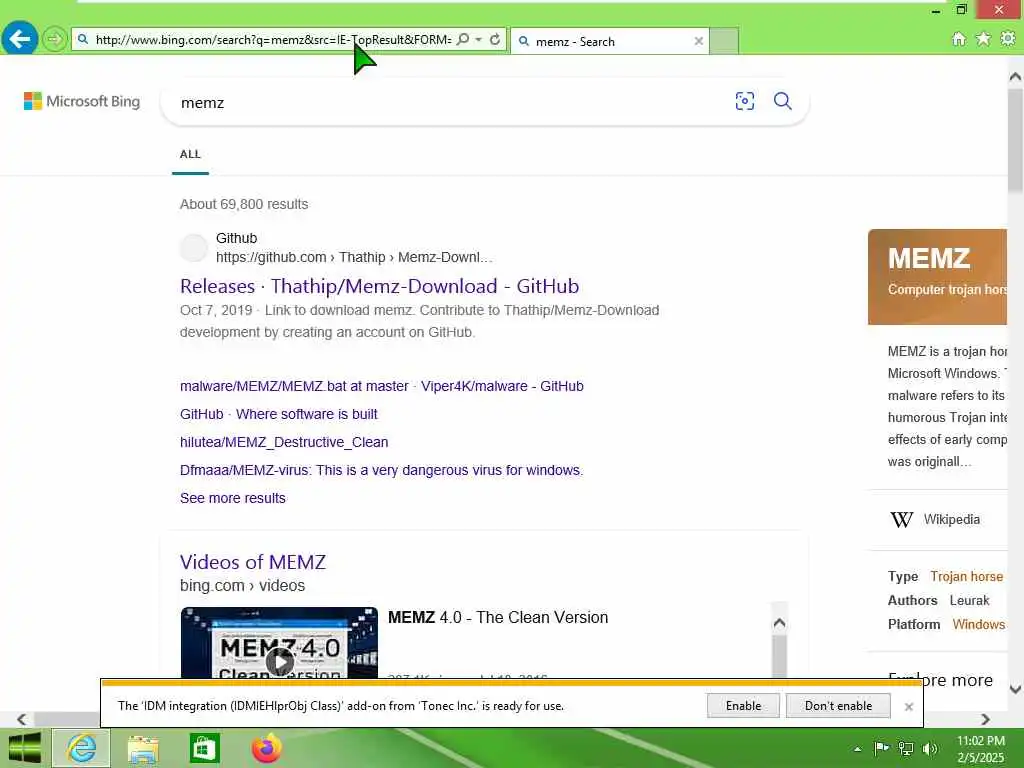Click Enable on the IDM add-on bar

[743, 706]
